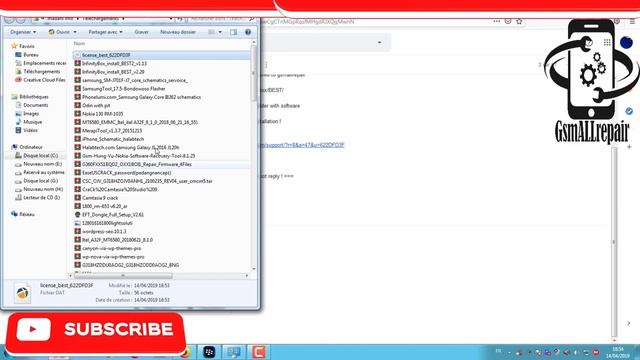Select Favoris in the navigation pane
Screen dimensions: 640x360
click(27, 46)
